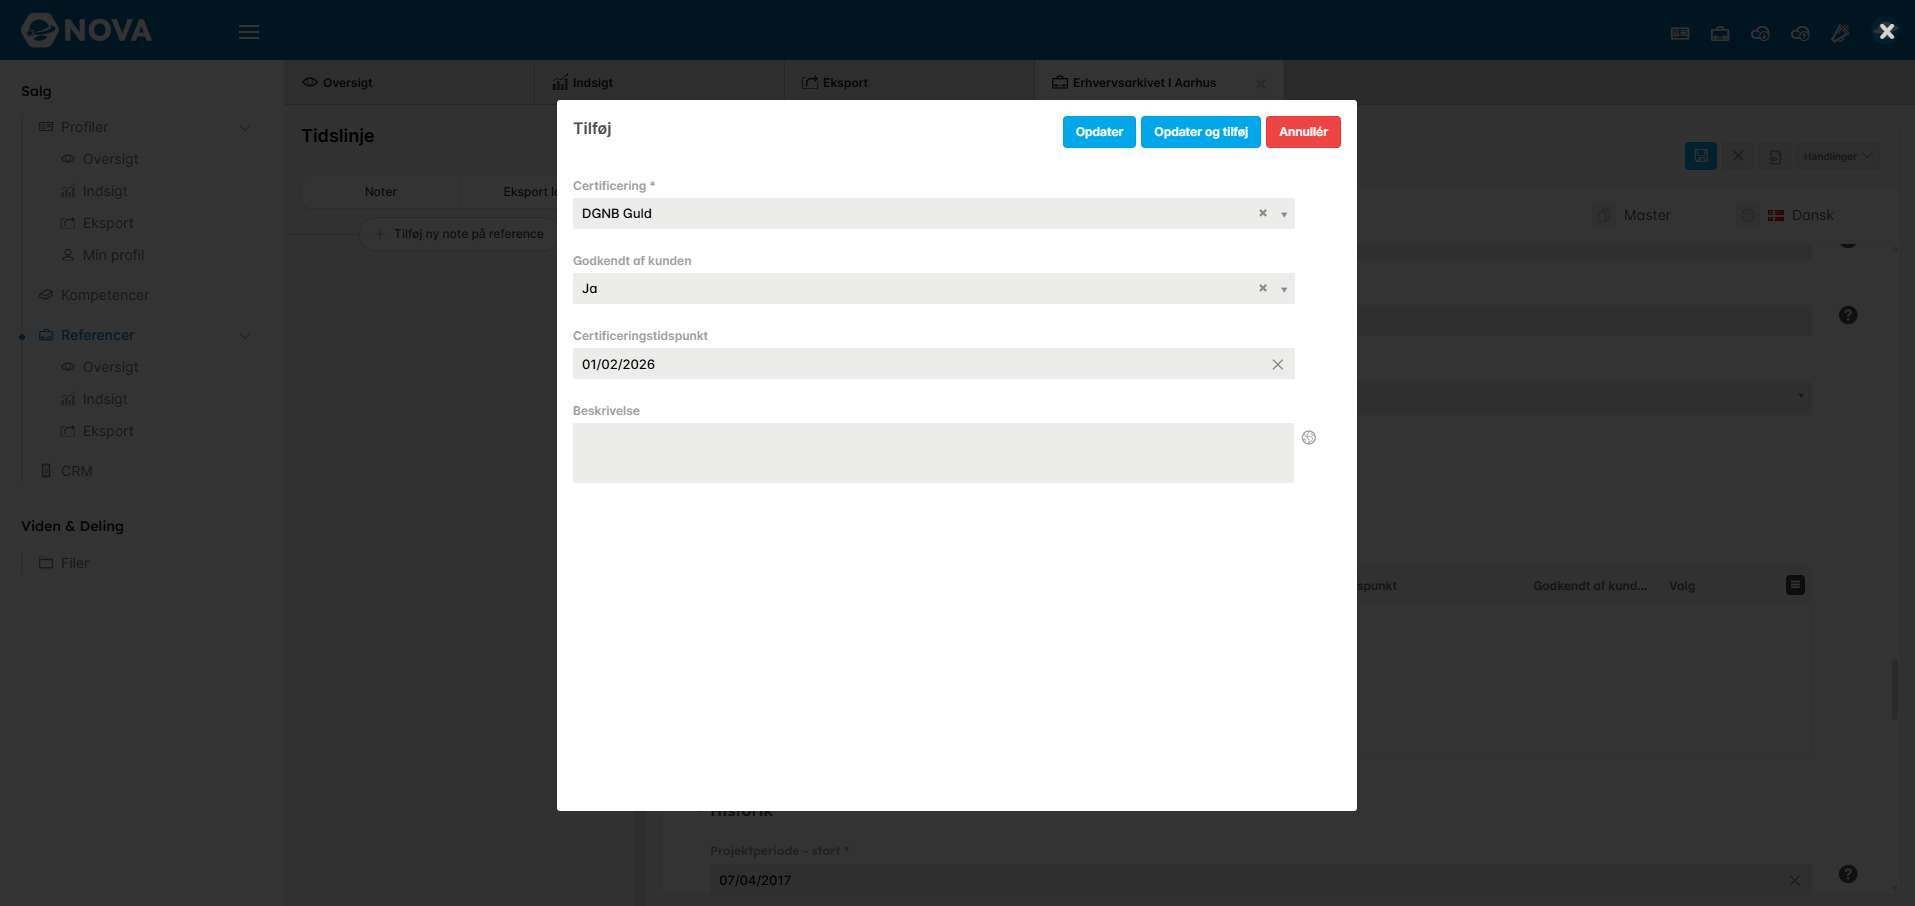Open the Handlinger dropdown
1915x906 pixels.
click(x=1837, y=156)
